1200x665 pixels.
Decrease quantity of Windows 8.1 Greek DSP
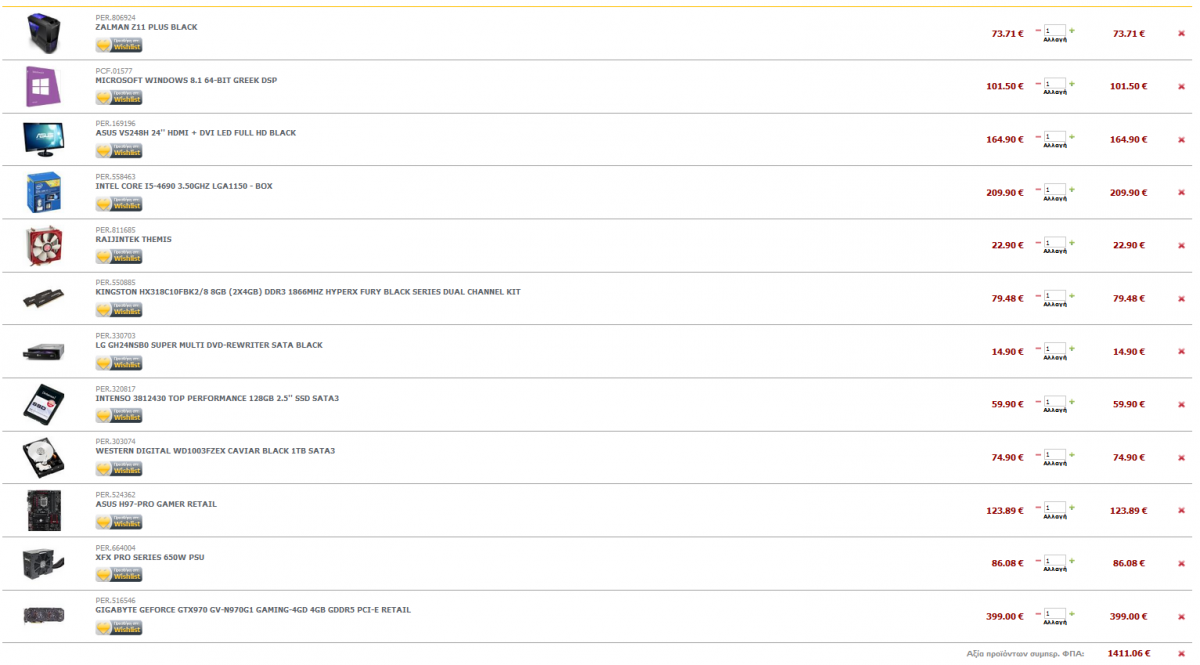tap(1038, 84)
